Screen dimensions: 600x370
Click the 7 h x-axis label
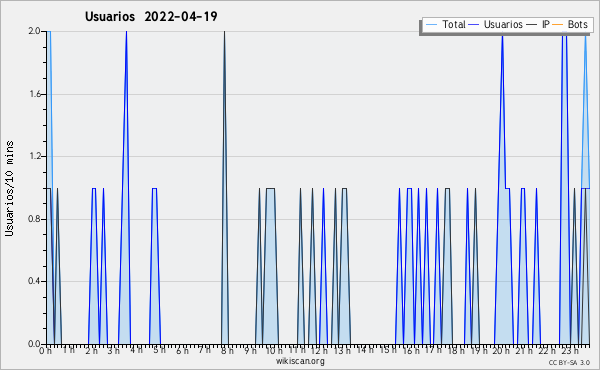(205, 350)
